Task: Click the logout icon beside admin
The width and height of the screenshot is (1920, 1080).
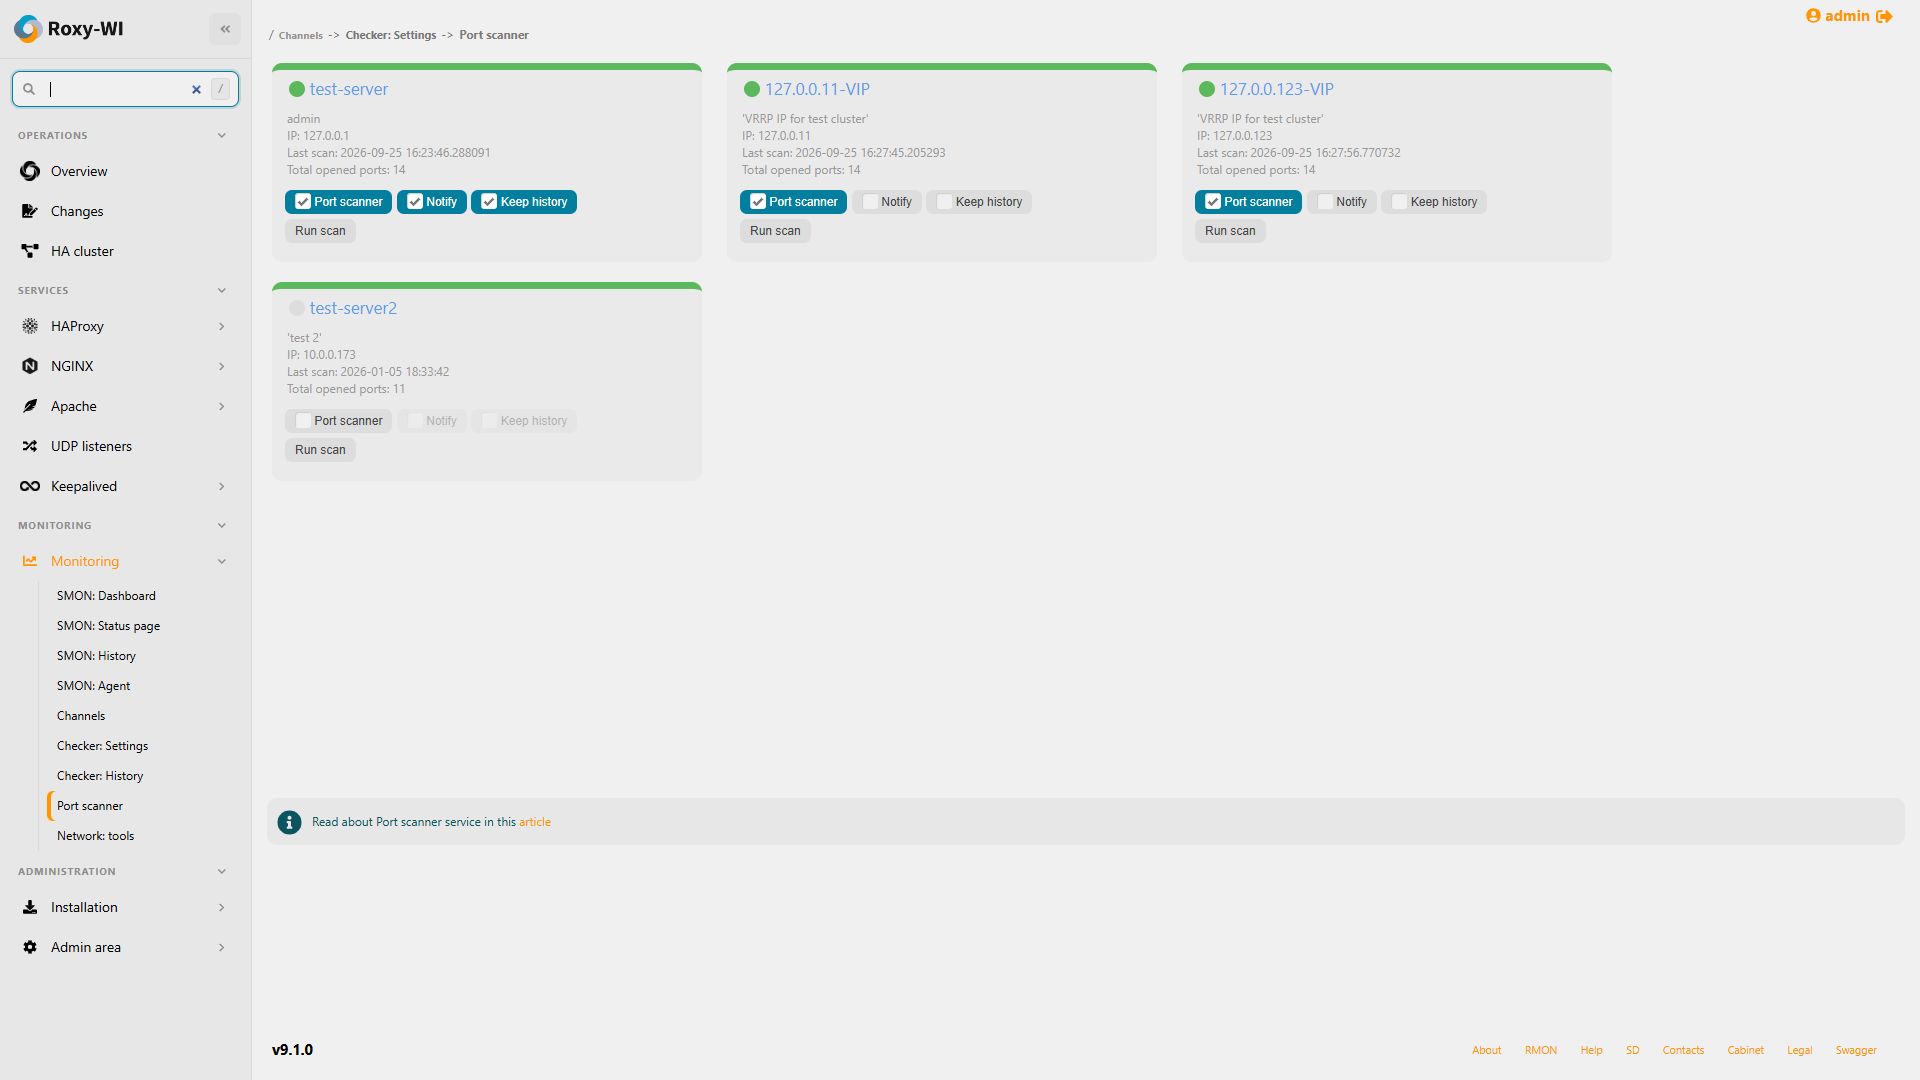Action: point(1884,16)
